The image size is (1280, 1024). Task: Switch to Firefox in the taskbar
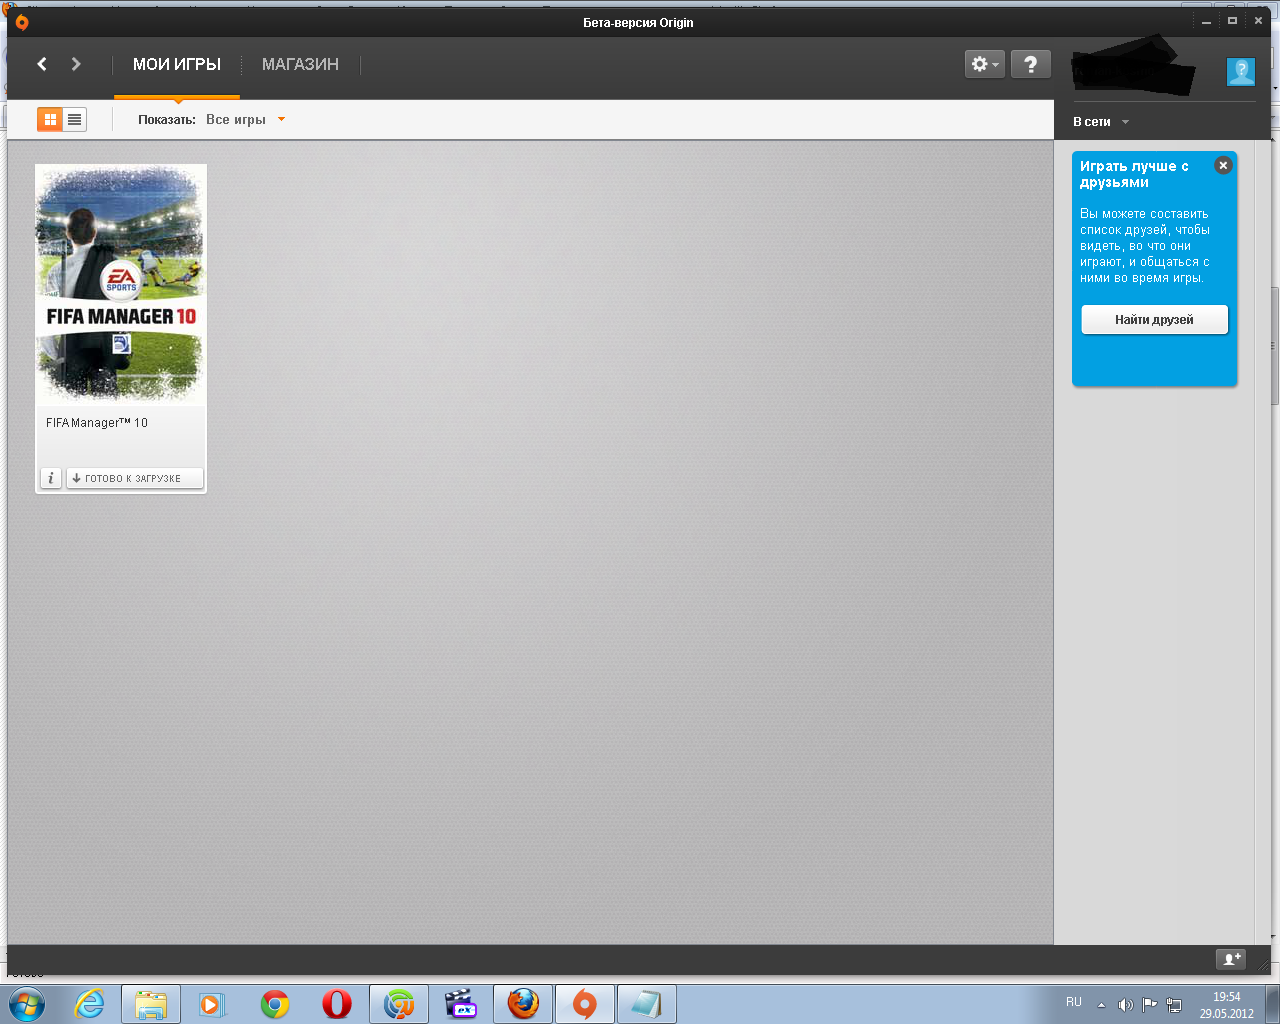[523, 1004]
